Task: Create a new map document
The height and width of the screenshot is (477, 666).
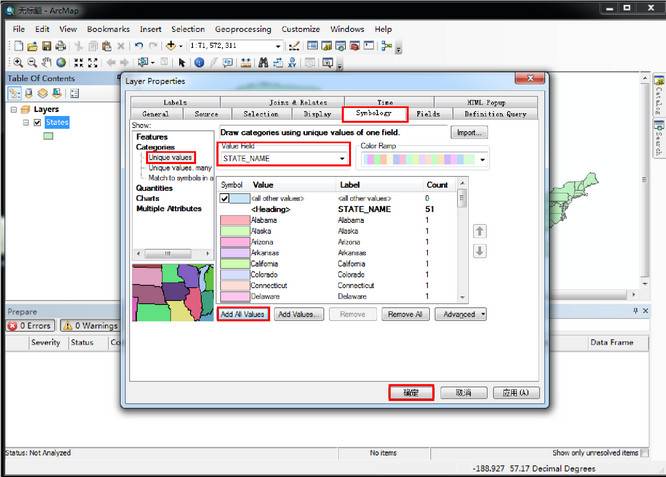Action: (x=18, y=46)
